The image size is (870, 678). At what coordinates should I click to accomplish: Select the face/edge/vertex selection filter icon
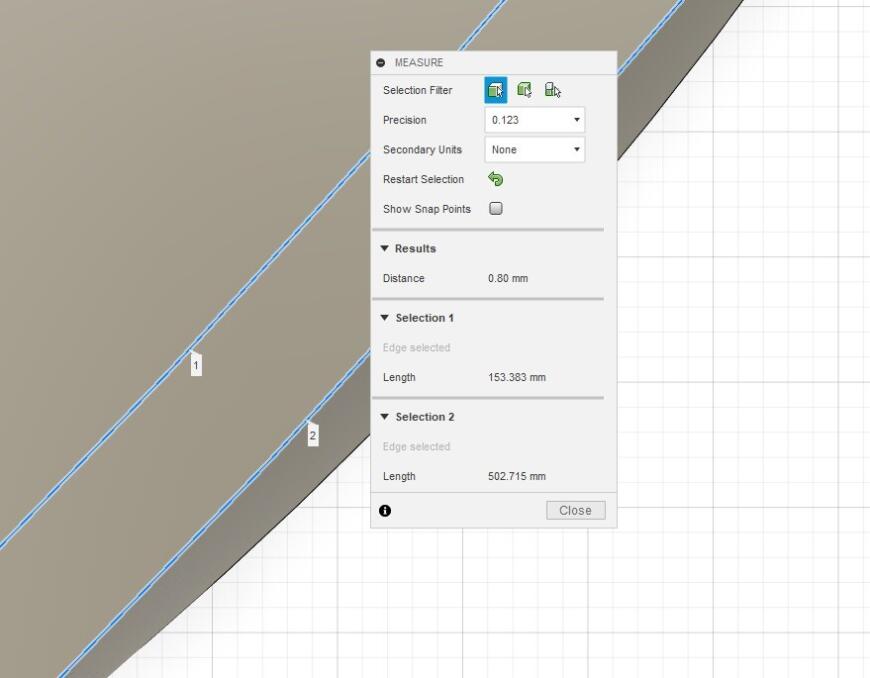point(495,90)
